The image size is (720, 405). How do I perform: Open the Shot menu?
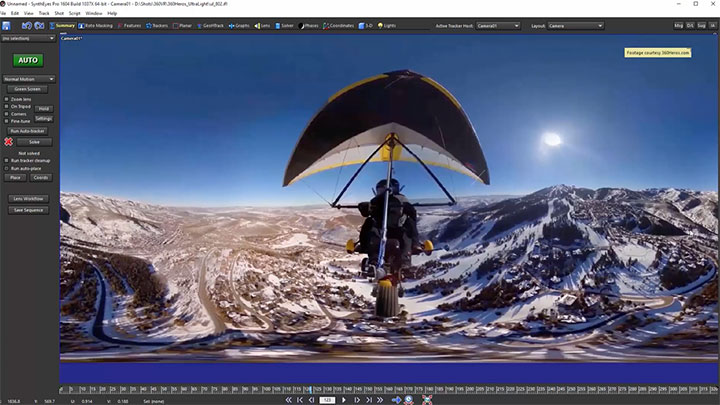pyautogui.click(x=59, y=13)
